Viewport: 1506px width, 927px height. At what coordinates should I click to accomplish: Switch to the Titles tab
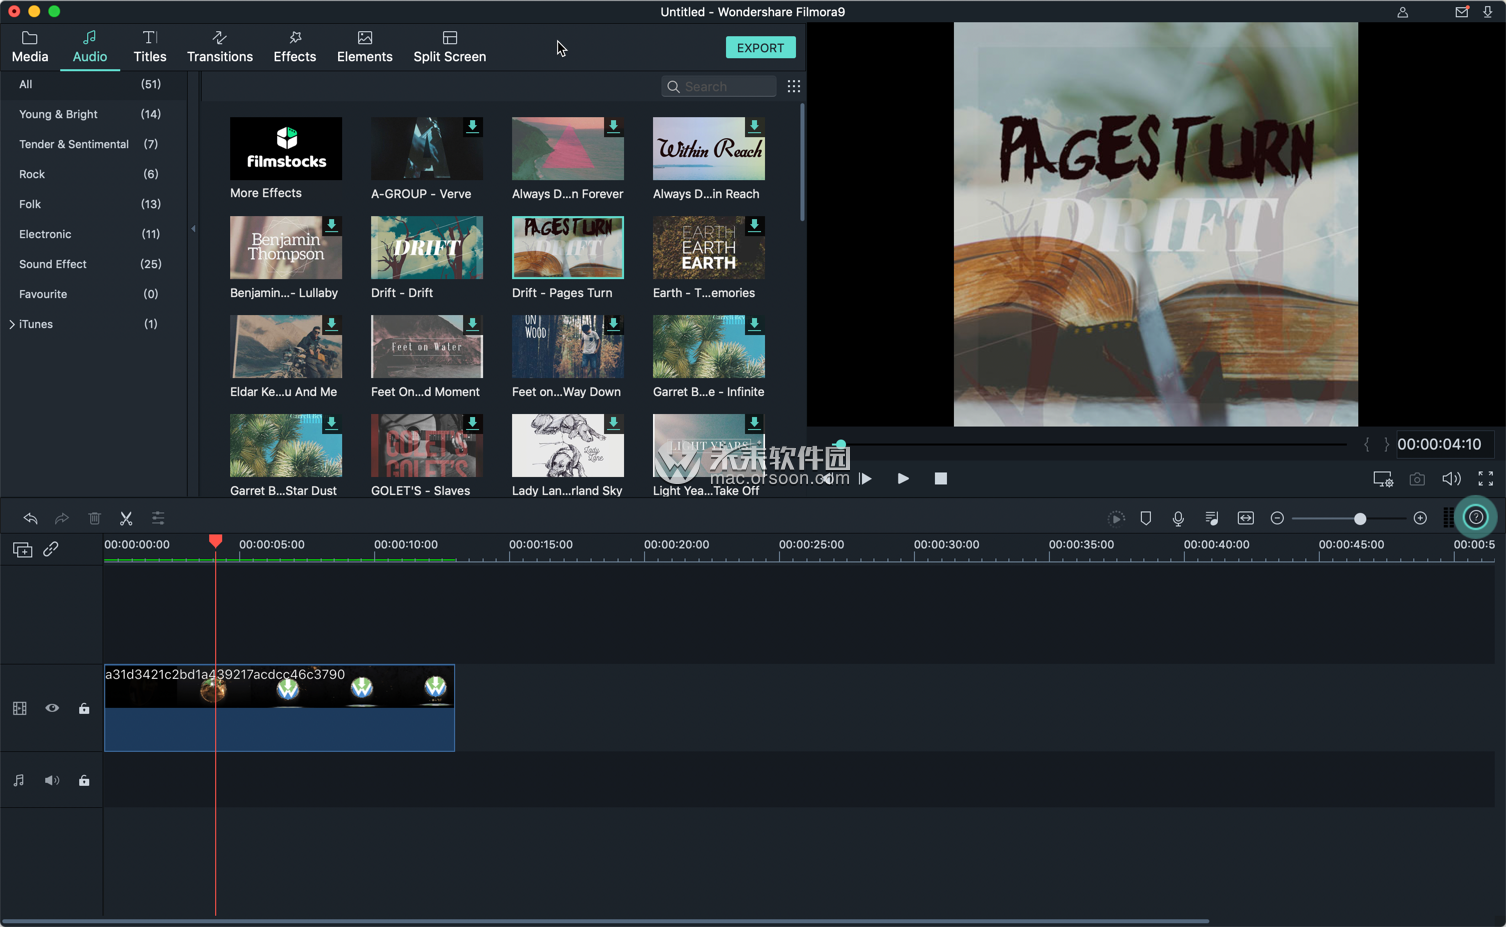(150, 47)
